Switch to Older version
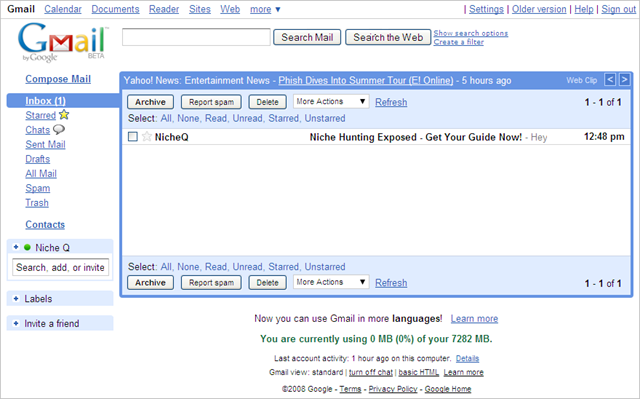640x399 pixels. [539, 9]
